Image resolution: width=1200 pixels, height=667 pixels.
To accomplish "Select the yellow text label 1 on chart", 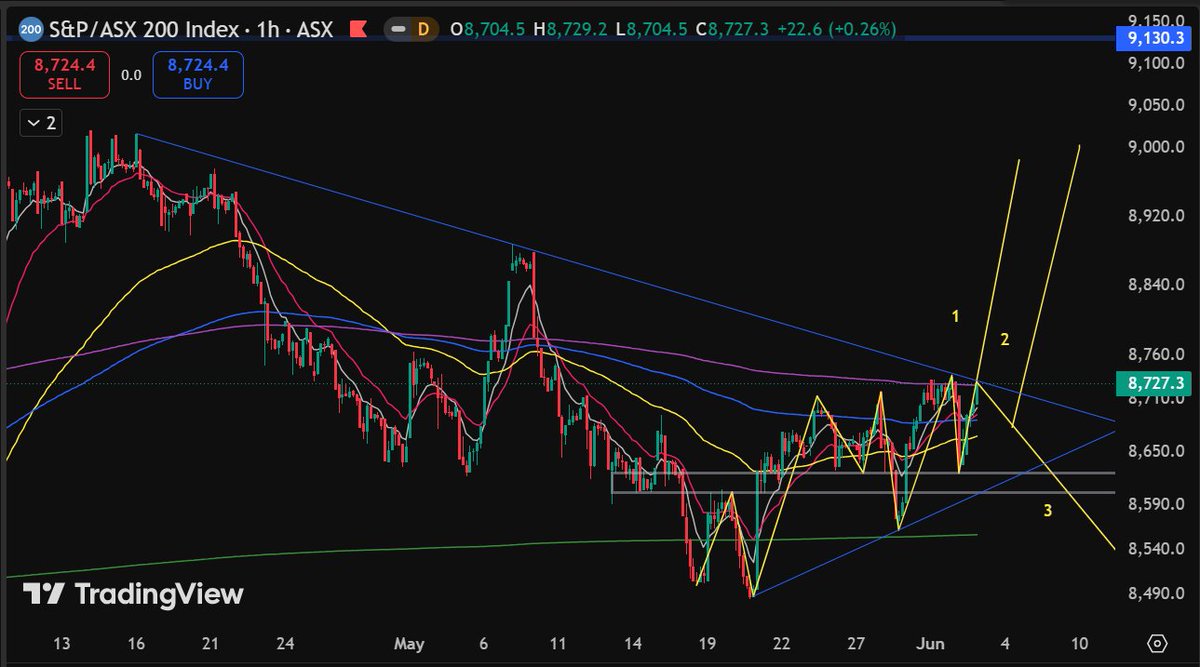I will pyautogui.click(x=956, y=316).
